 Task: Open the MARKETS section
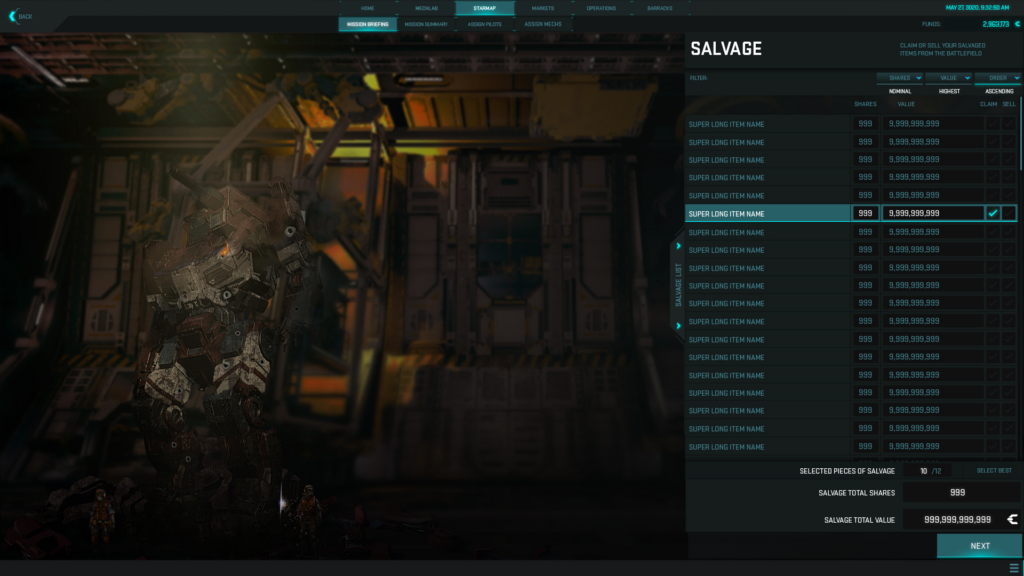[x=543, y=8]
